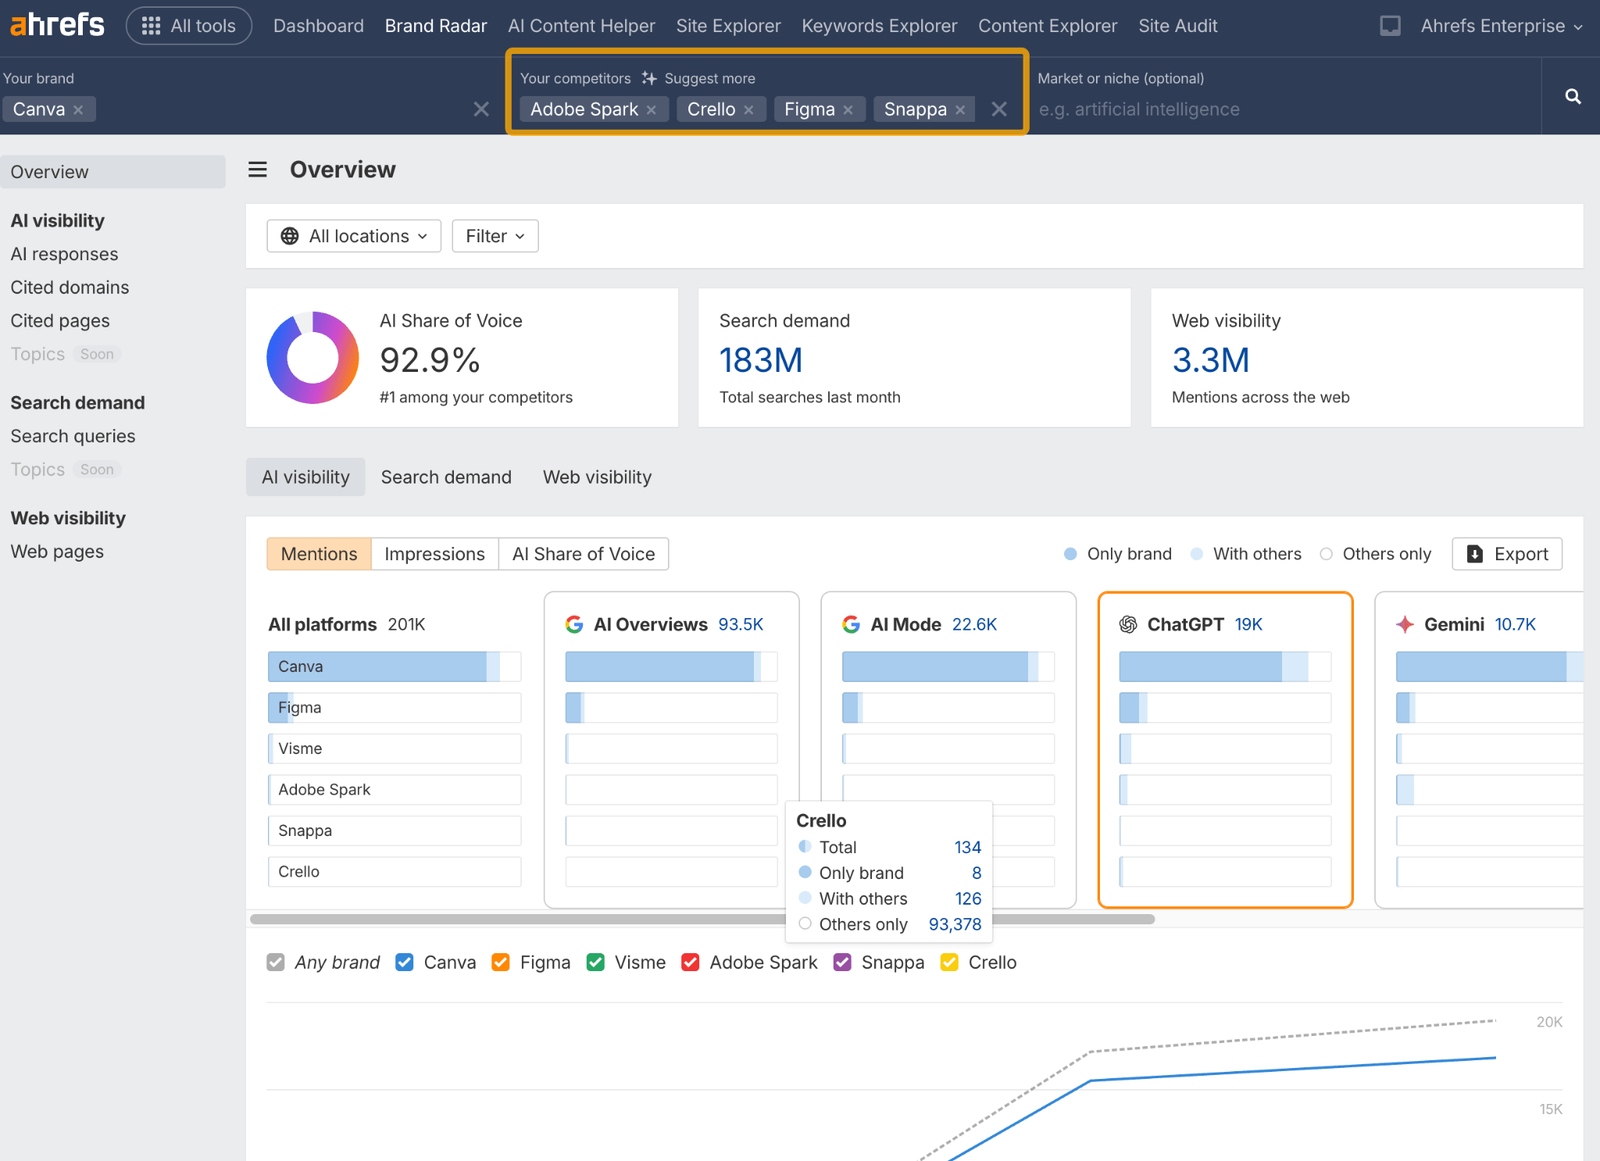Open the All tools grid menu
1600x1161 pixels.
point(189,26)
